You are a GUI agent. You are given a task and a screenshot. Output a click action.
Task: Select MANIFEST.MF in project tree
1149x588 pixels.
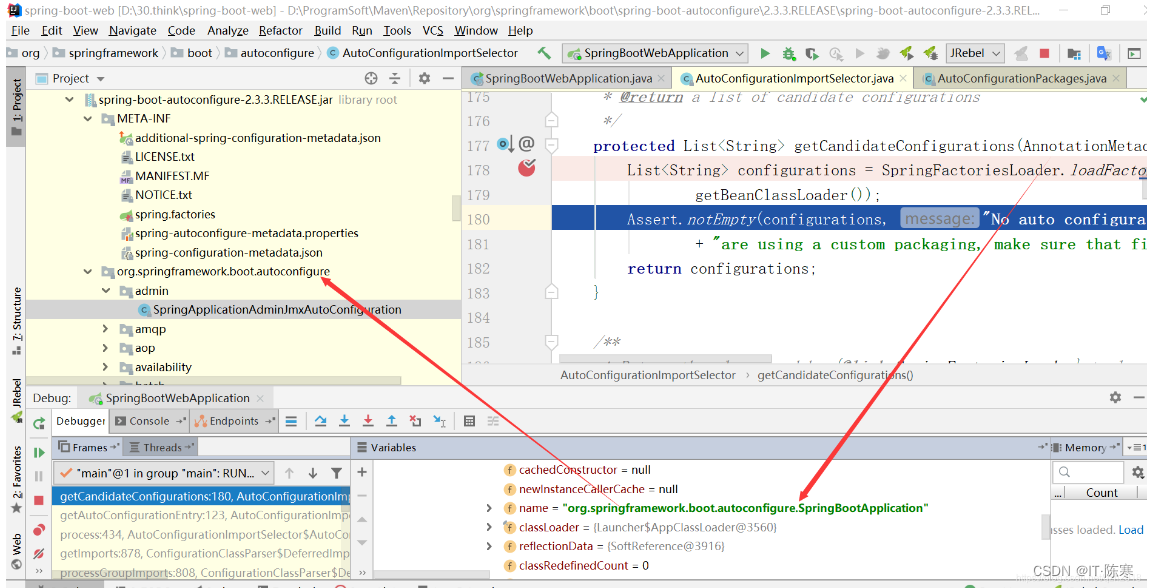[x=172, y=176]
